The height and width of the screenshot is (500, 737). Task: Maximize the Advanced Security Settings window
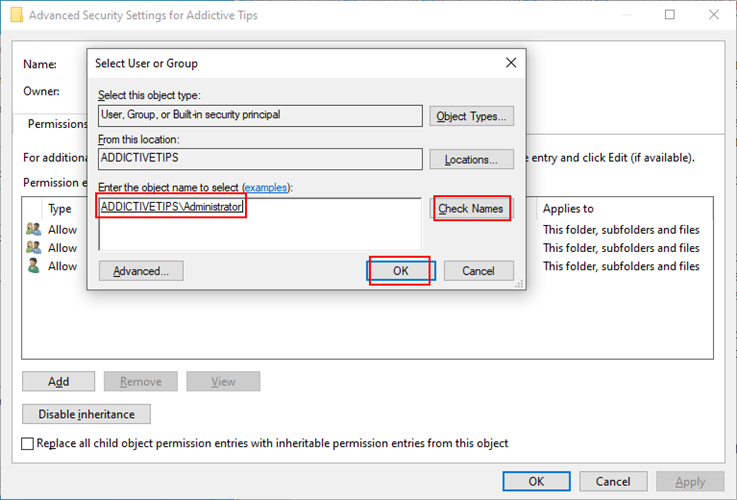670,15
